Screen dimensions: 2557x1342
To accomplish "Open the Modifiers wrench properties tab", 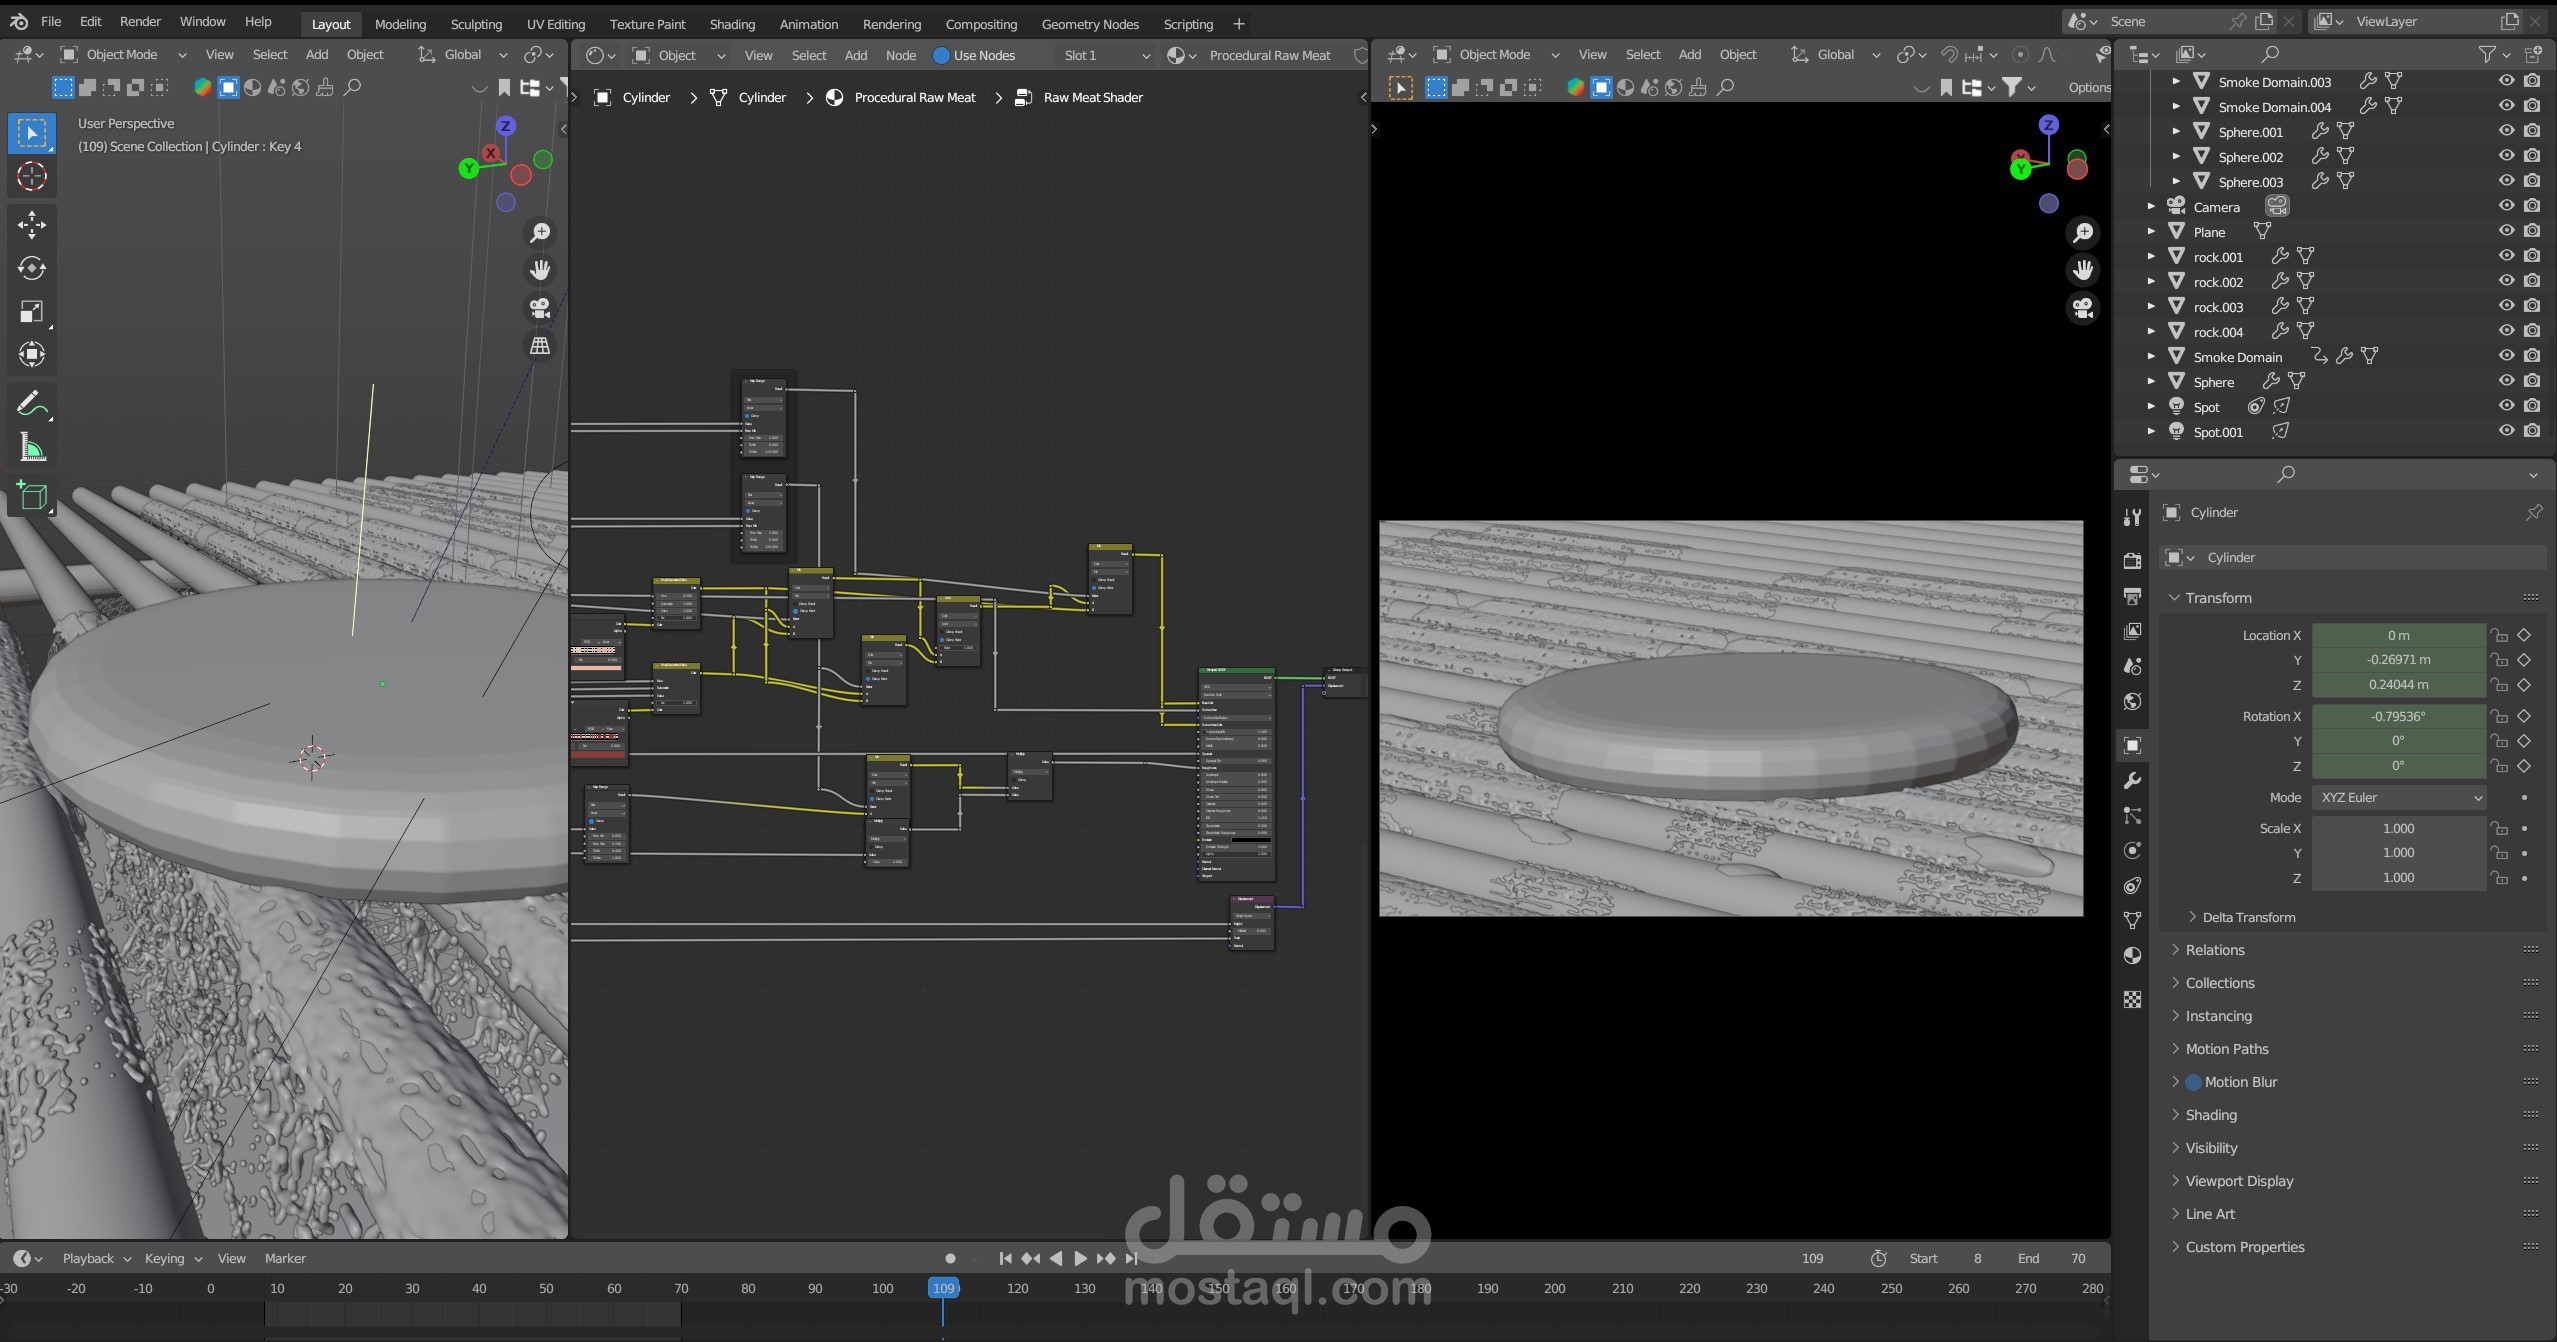I will coord(2132,781).
